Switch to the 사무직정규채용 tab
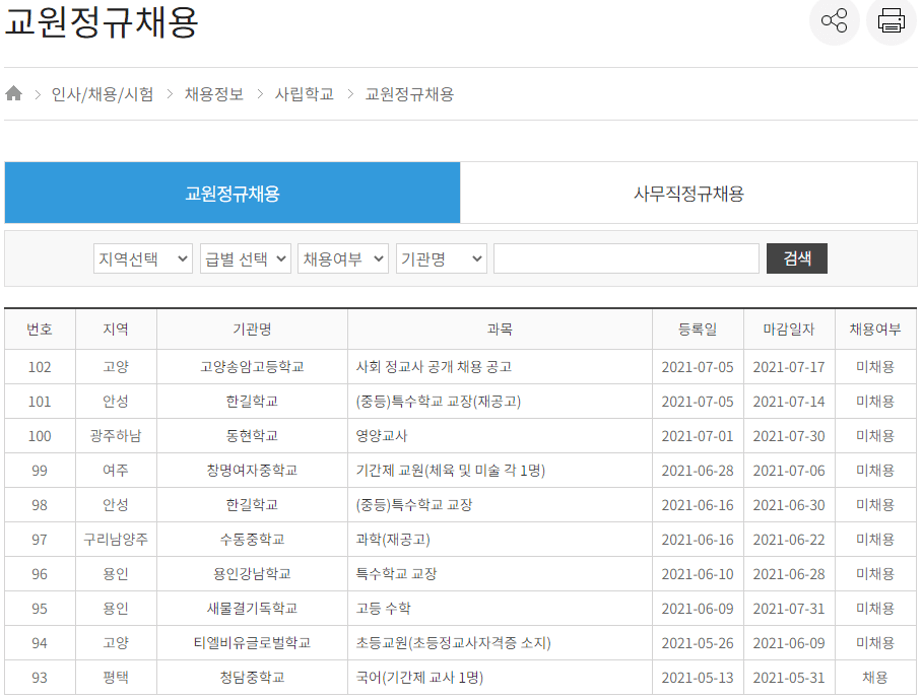The image size is (921, 697). [x=688, y=193]
